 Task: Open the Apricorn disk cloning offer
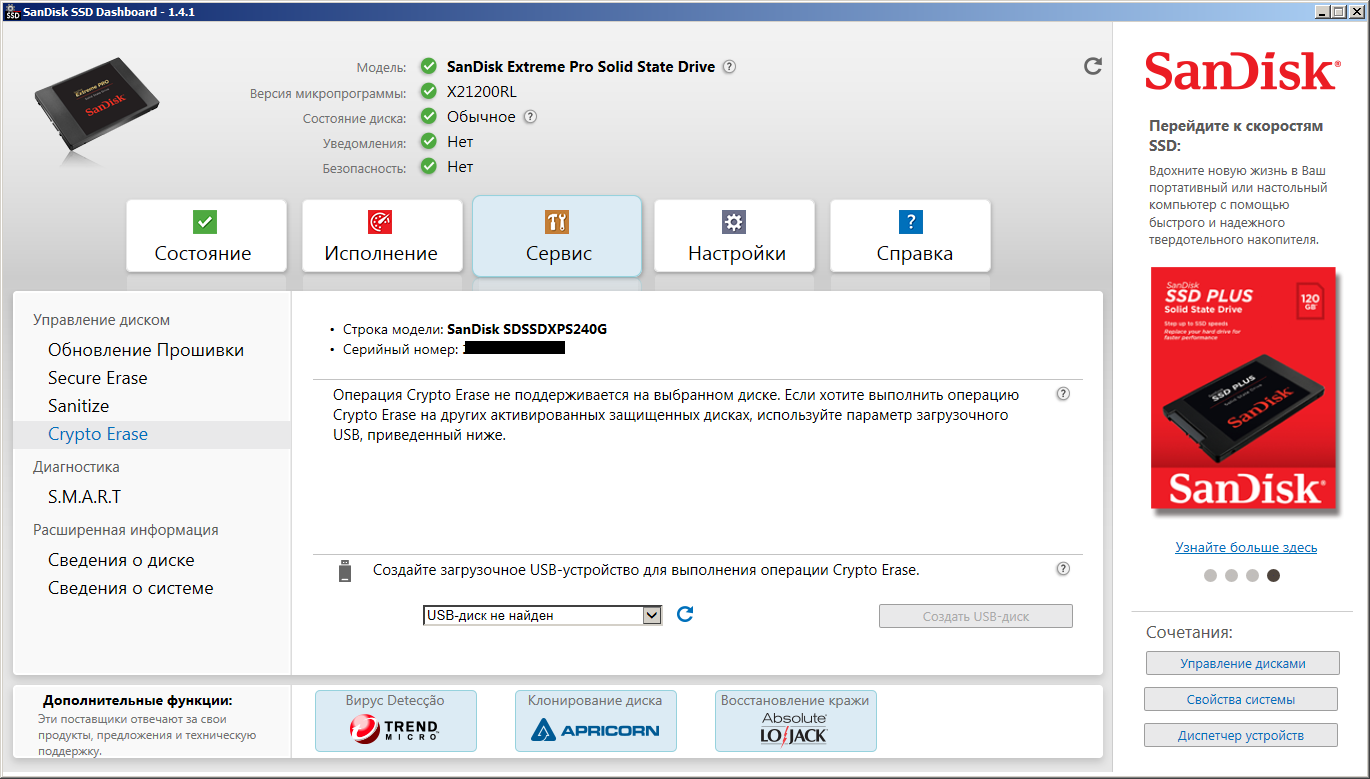[x=595, y=720]
